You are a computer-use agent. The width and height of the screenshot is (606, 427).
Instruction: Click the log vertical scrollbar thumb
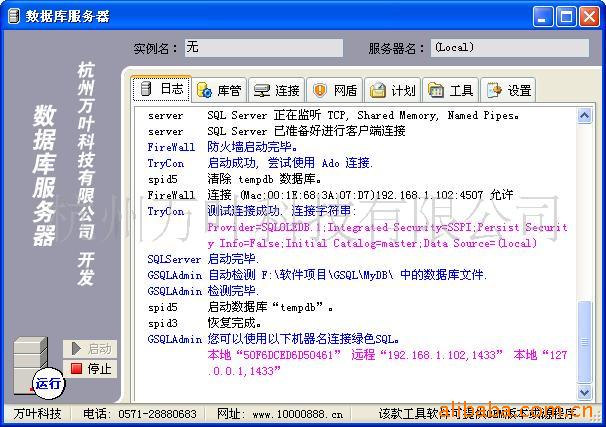click(x=584, y=342)
